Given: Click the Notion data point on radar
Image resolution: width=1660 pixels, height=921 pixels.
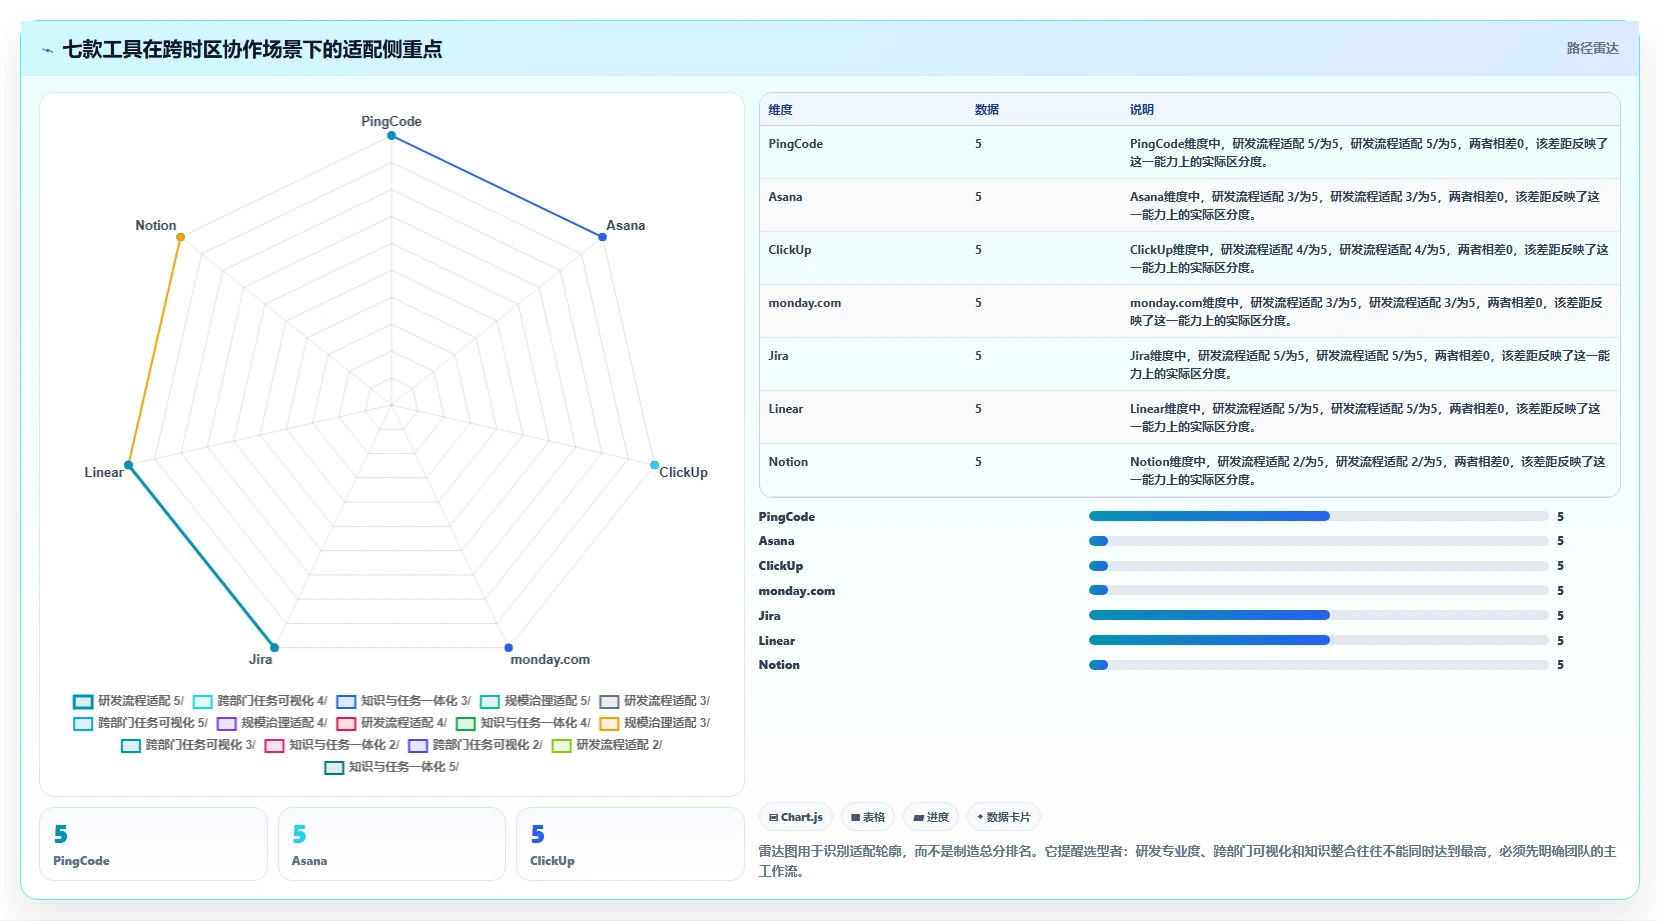Looking at the screenshot, I should [181, 237].
